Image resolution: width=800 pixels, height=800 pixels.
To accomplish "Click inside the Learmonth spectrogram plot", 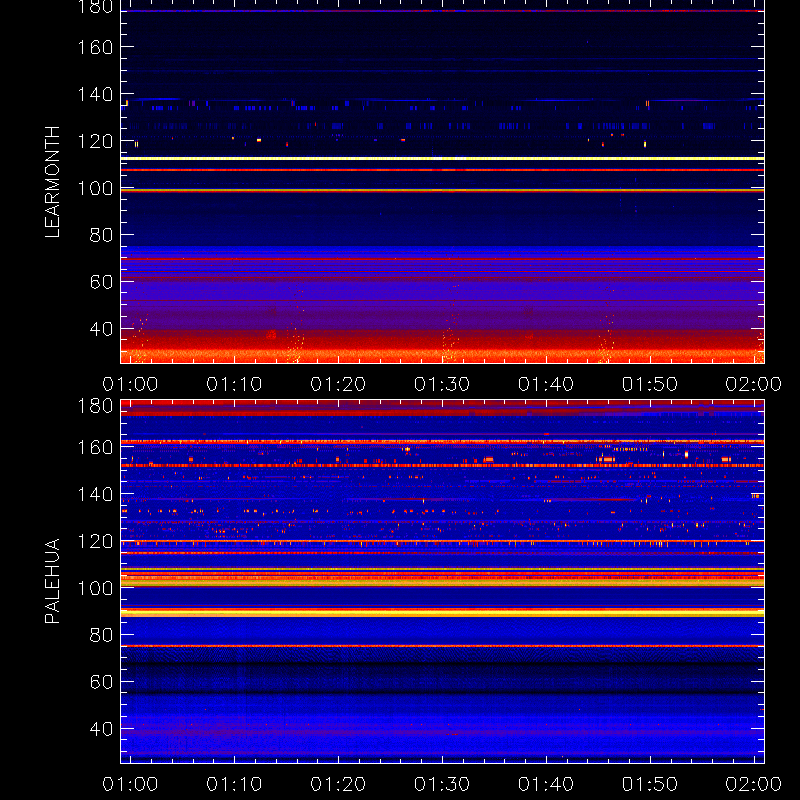I will pos(442,182).
